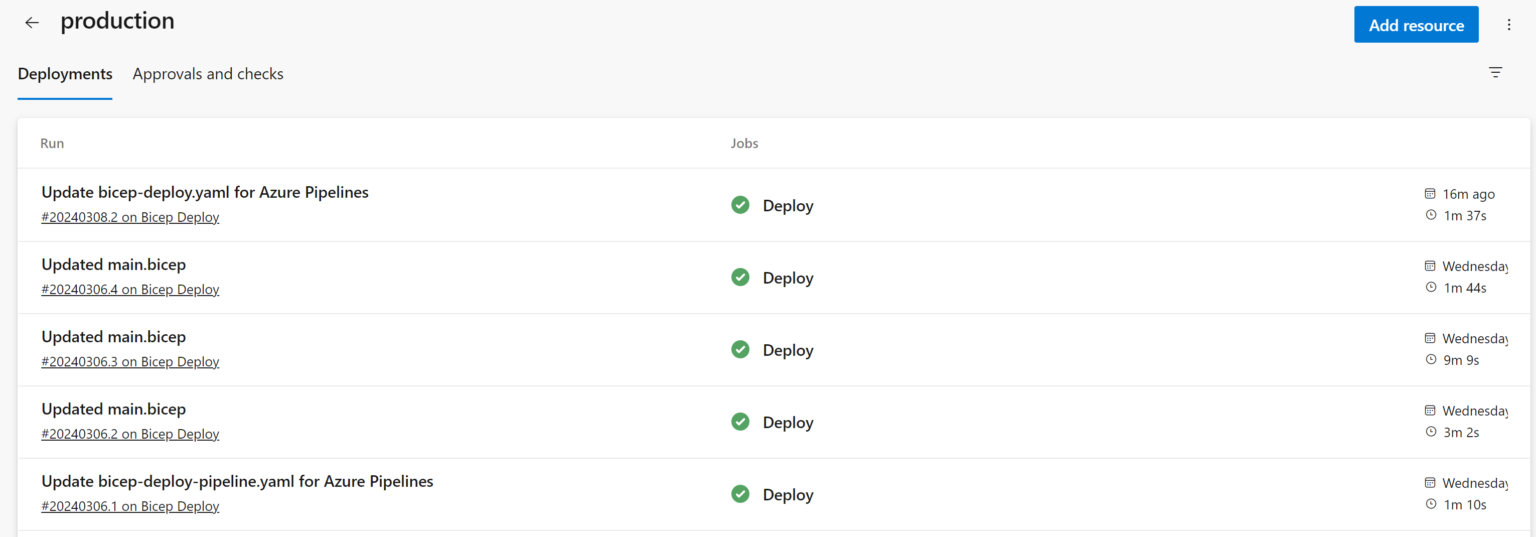Click green success icon for run #20240306.3
Screen dimensions: 1536x537
pos(740,350)
